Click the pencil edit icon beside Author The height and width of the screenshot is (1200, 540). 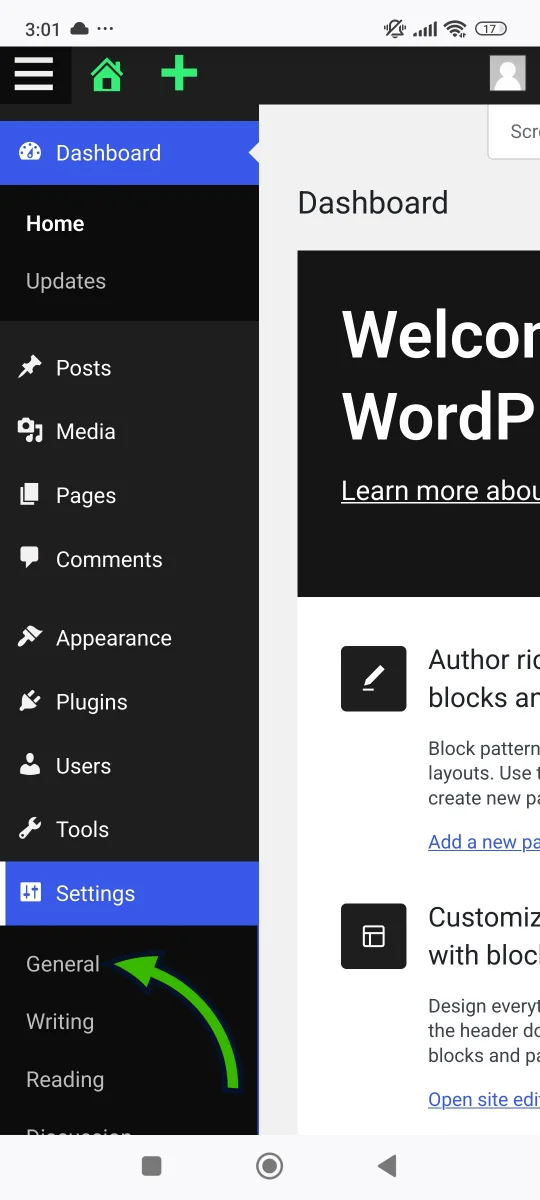coord(374,679)
